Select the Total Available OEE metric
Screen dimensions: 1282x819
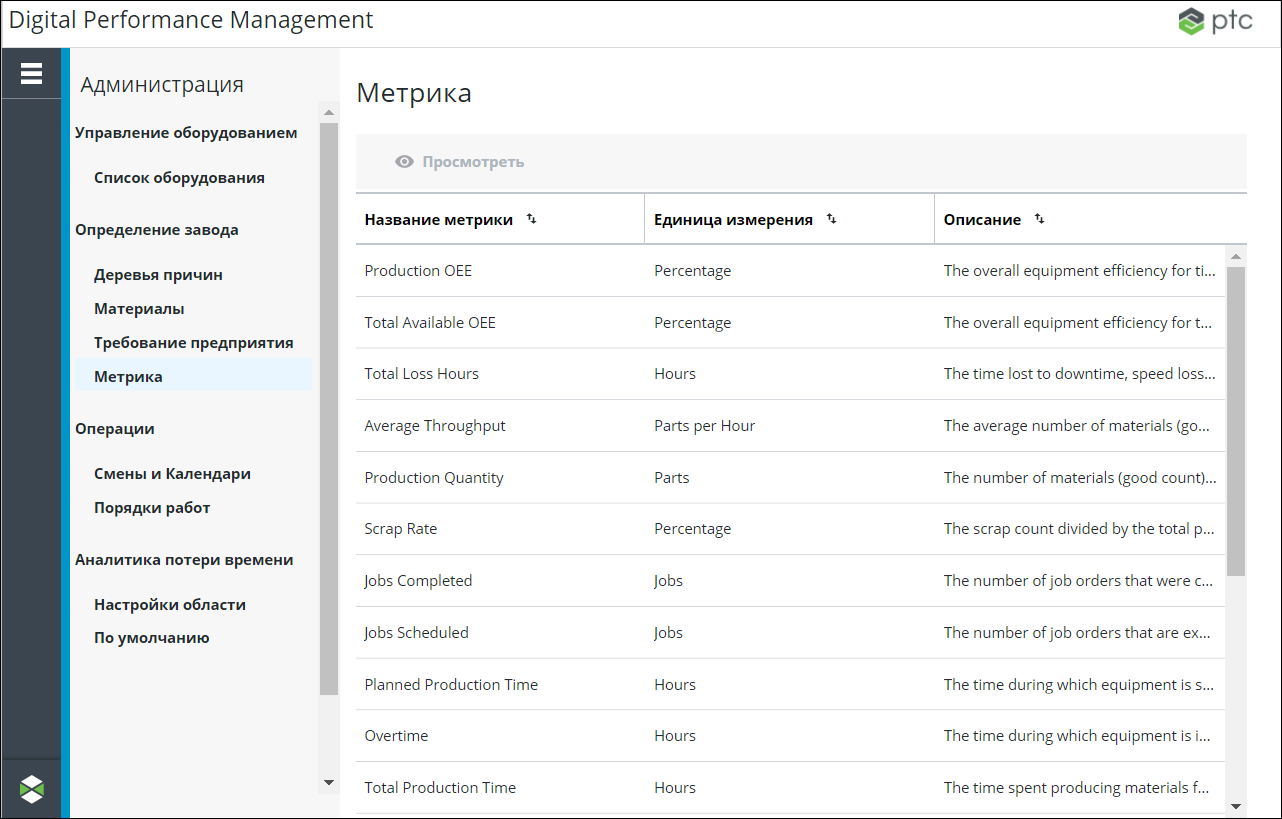(790, 323)
